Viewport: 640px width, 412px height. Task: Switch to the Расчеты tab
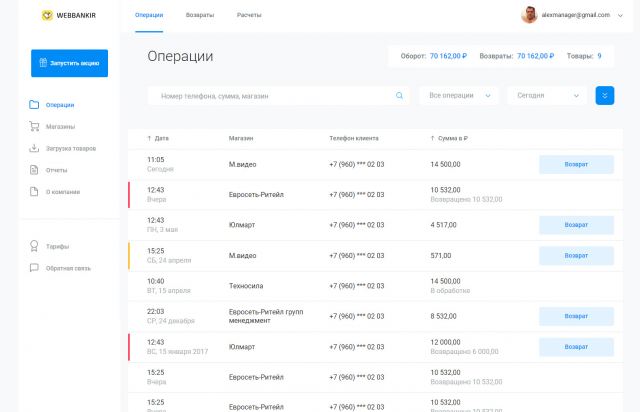[249, 15]
